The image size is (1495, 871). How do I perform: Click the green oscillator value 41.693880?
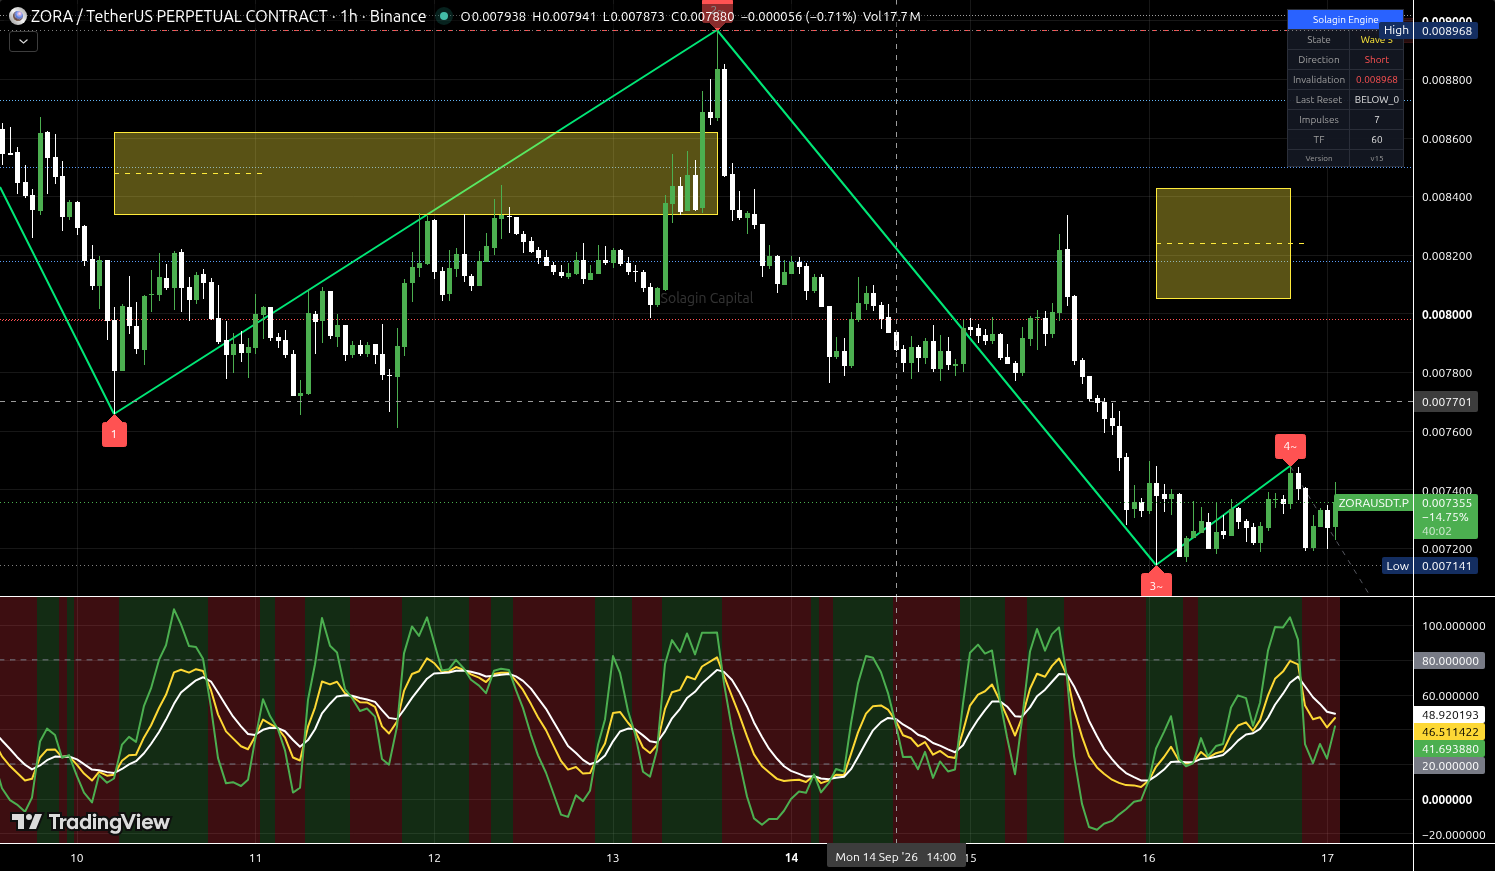pos(1450,749)
